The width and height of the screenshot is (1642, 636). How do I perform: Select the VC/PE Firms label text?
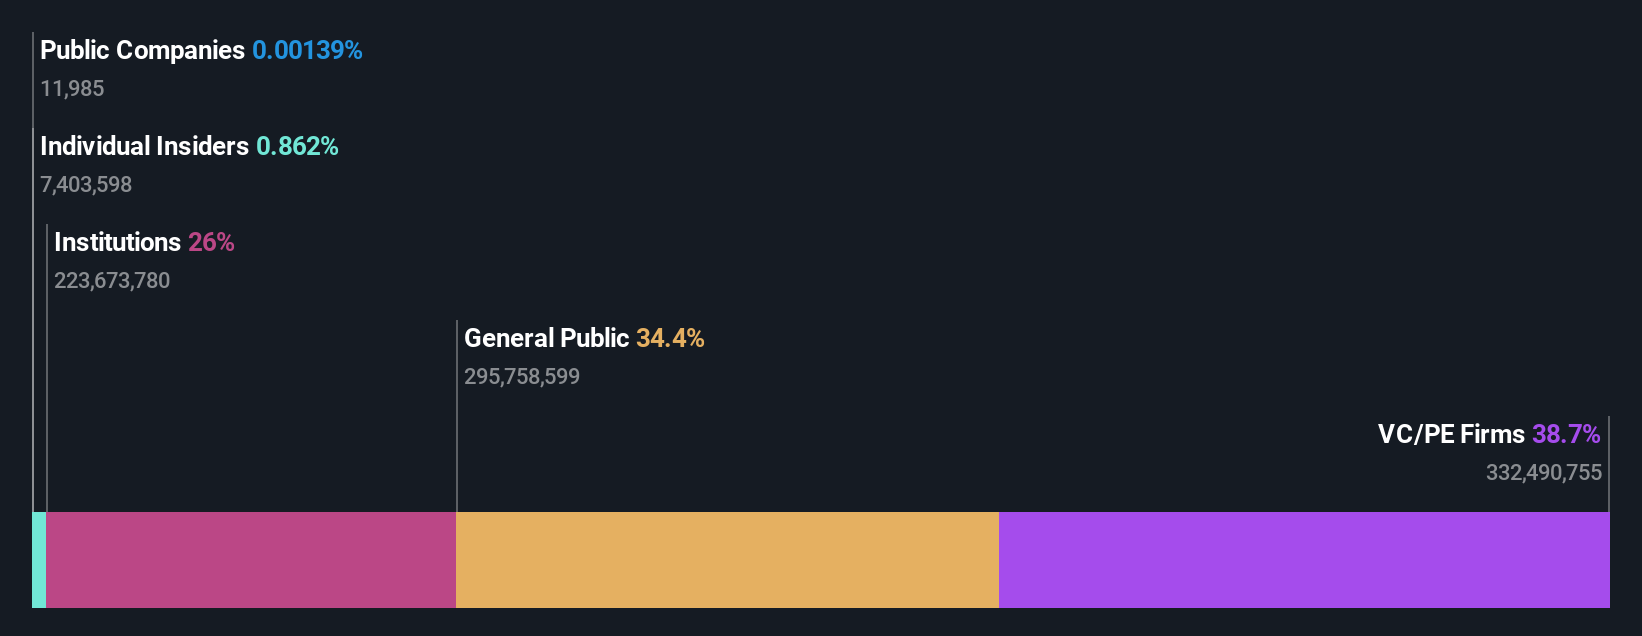point(1451,434)
